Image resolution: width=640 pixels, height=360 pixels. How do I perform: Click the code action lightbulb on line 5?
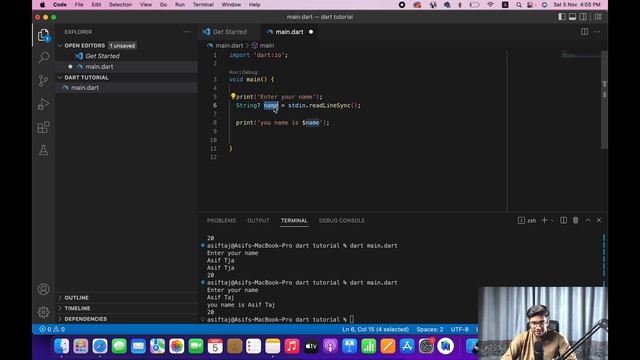(233, 96)
